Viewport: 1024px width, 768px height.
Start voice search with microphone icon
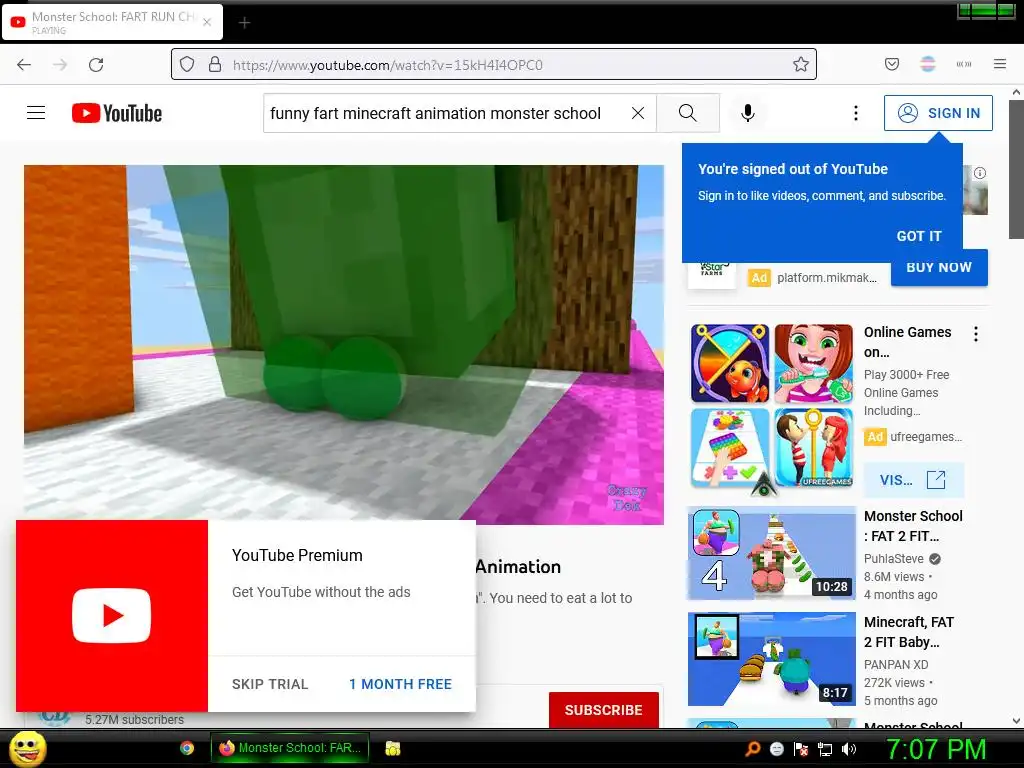point(748,113)
